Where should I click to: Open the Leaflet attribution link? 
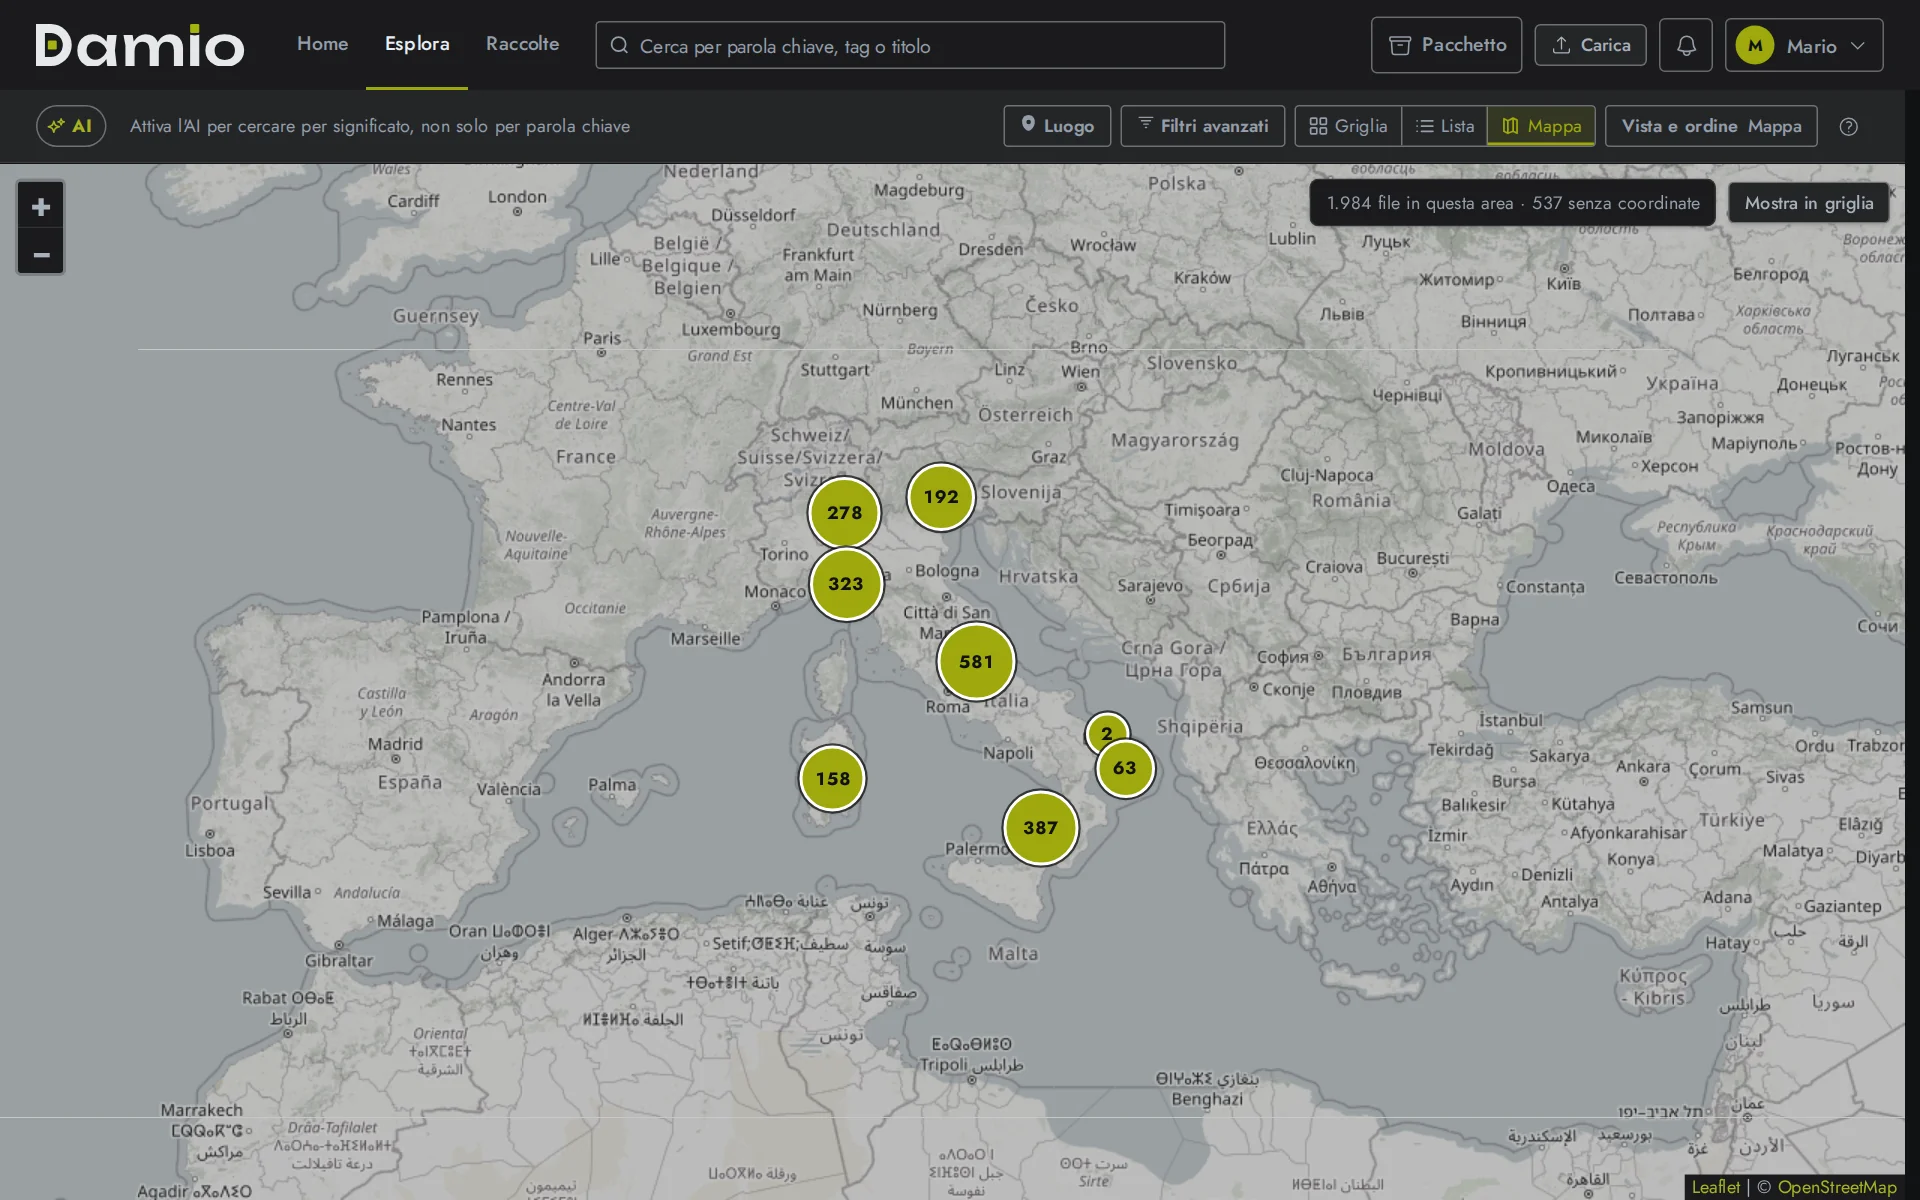[1715, 1187]
